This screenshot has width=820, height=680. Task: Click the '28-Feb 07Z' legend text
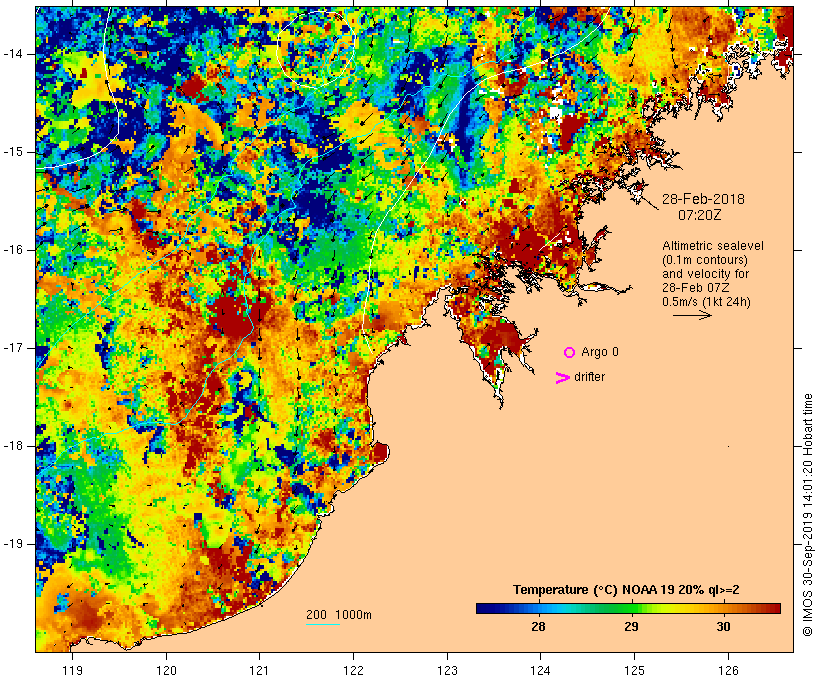696,288
